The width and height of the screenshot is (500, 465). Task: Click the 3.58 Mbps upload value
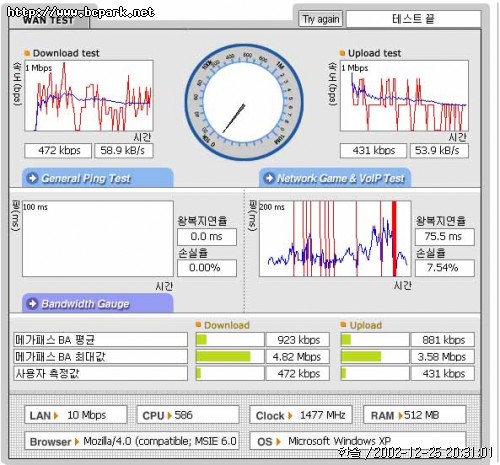(x=443, y=357)
